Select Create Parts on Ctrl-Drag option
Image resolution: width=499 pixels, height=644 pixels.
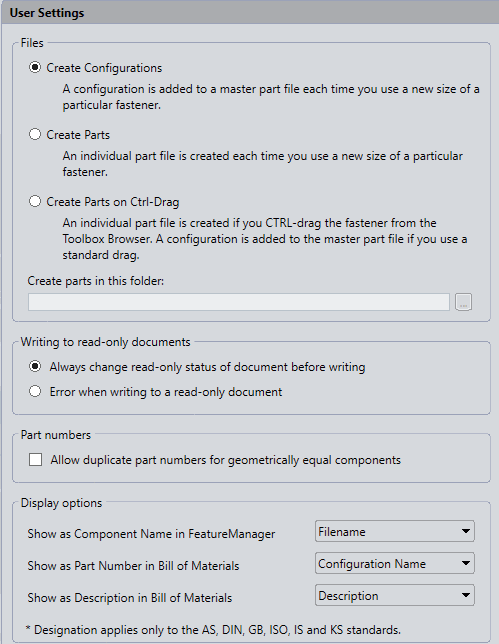click(x=35, y=201)
